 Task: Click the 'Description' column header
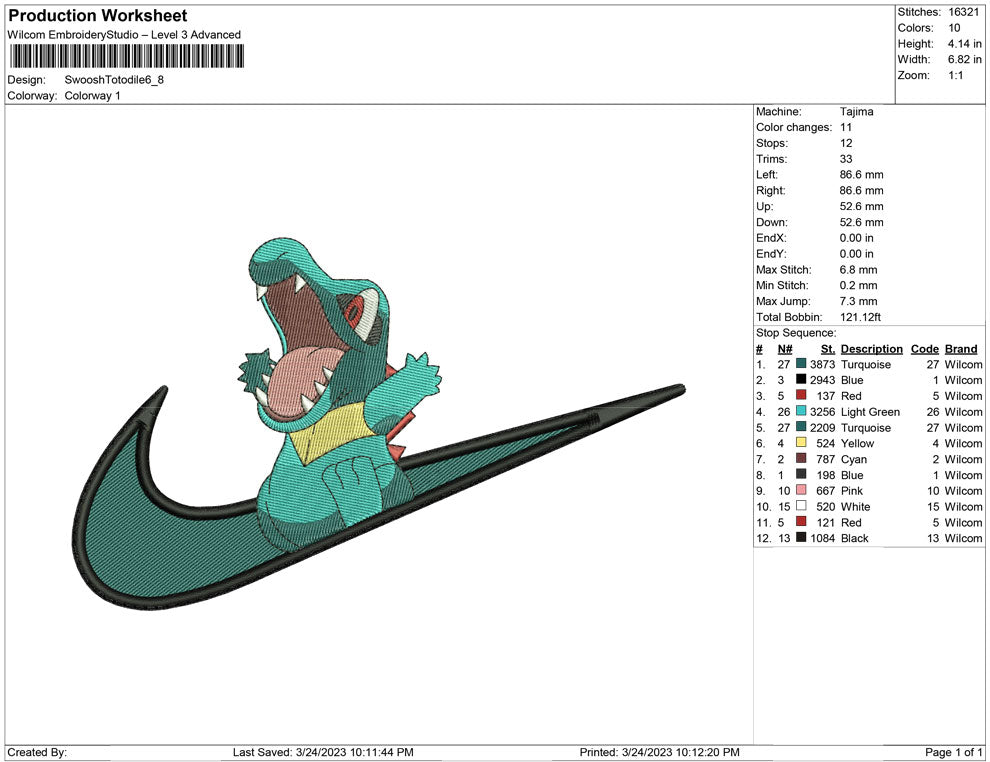(871, 348)
